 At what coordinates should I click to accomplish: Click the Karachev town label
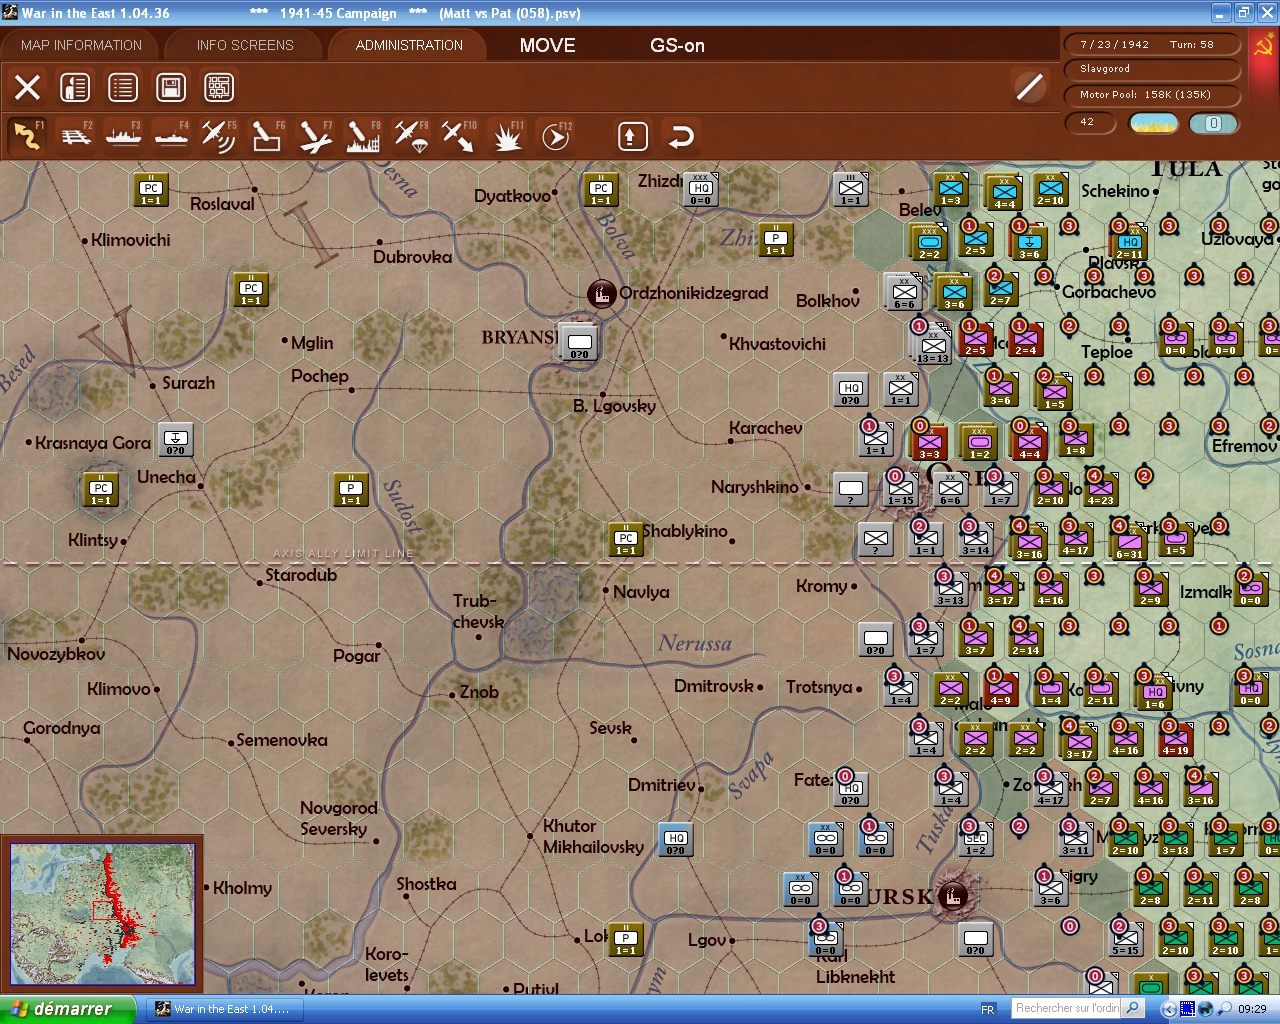(x=766, y=428)
